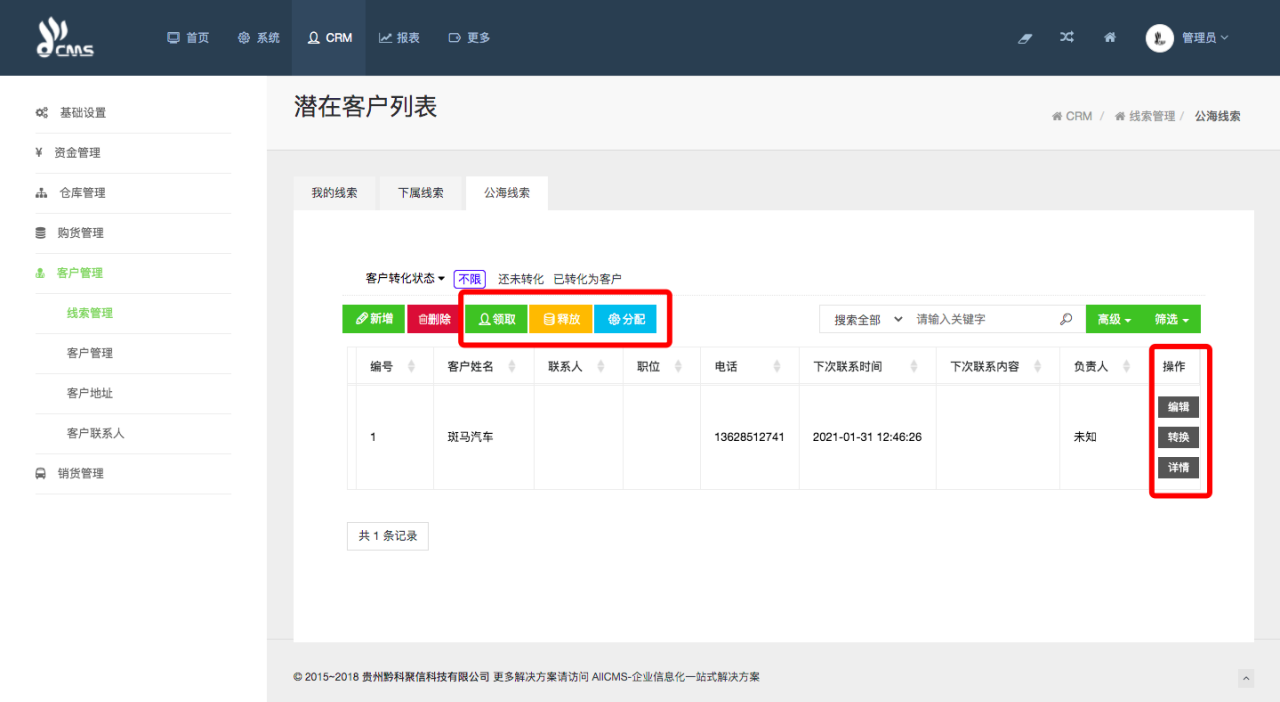Click the eraser icon in top bar
This screenshot has height=702, width=1280.
click(x=1024, y=38)
